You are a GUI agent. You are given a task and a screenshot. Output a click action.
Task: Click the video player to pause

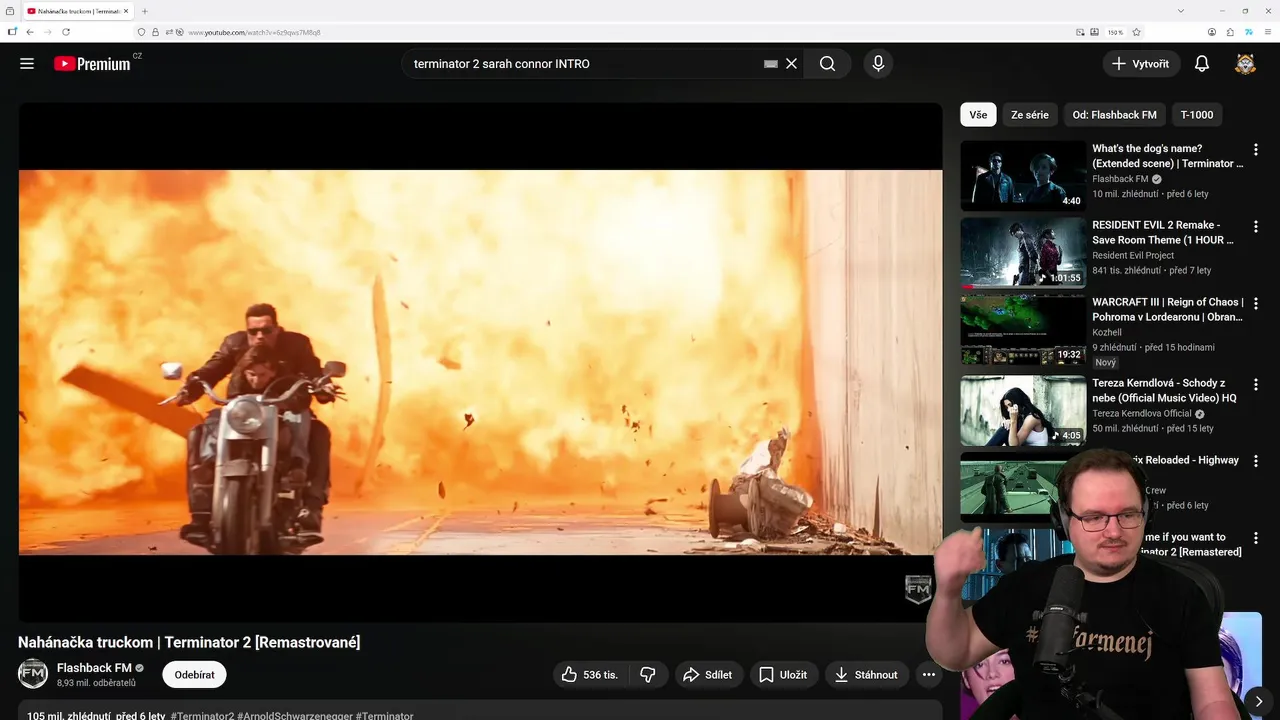pyautogui.click(x=480, y=362)
